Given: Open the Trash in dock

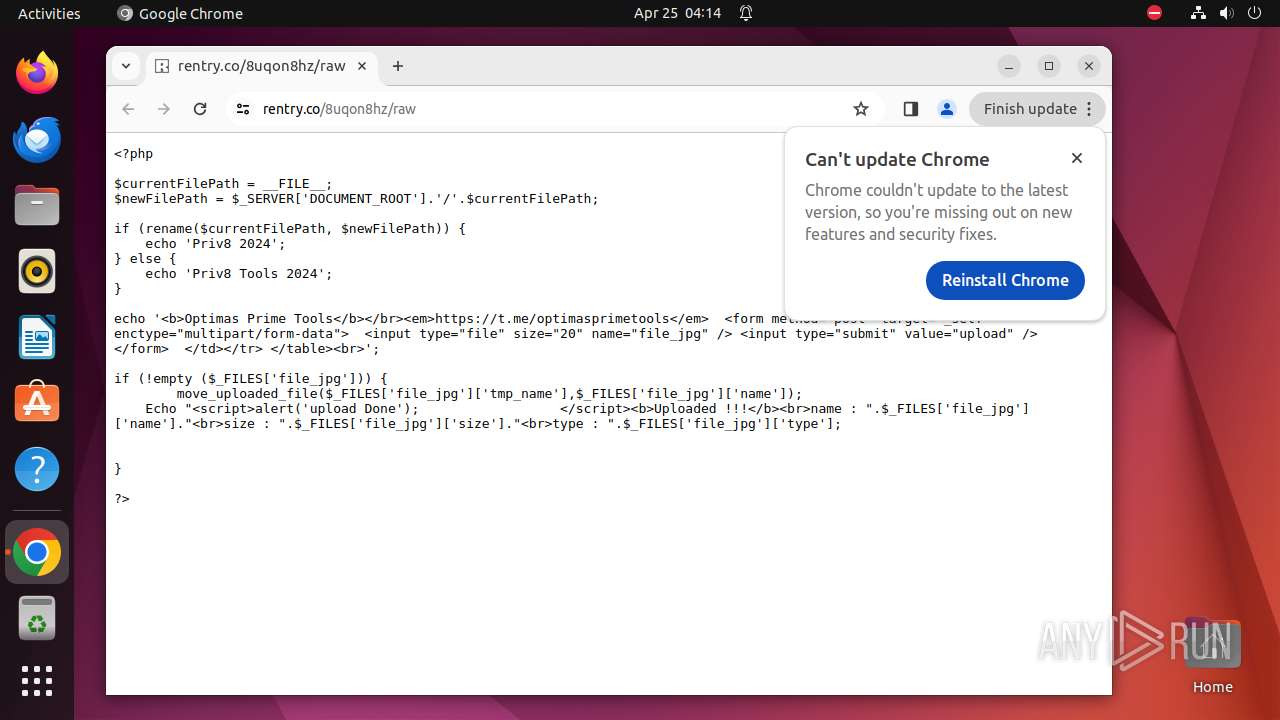Looking at the screenshot, I should pos(37,618).
